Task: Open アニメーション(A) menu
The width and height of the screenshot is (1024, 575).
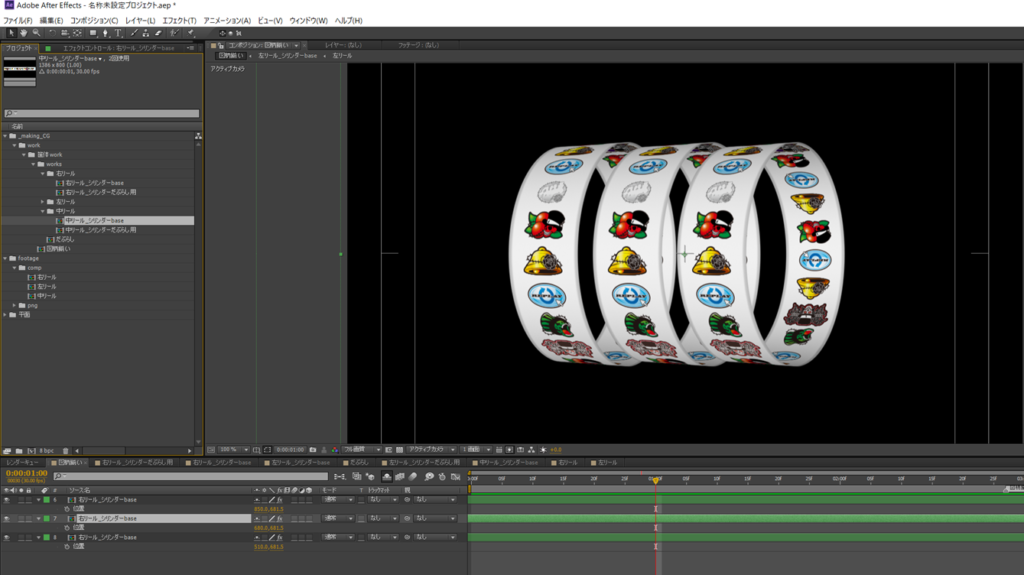Action: pos(227,21)
